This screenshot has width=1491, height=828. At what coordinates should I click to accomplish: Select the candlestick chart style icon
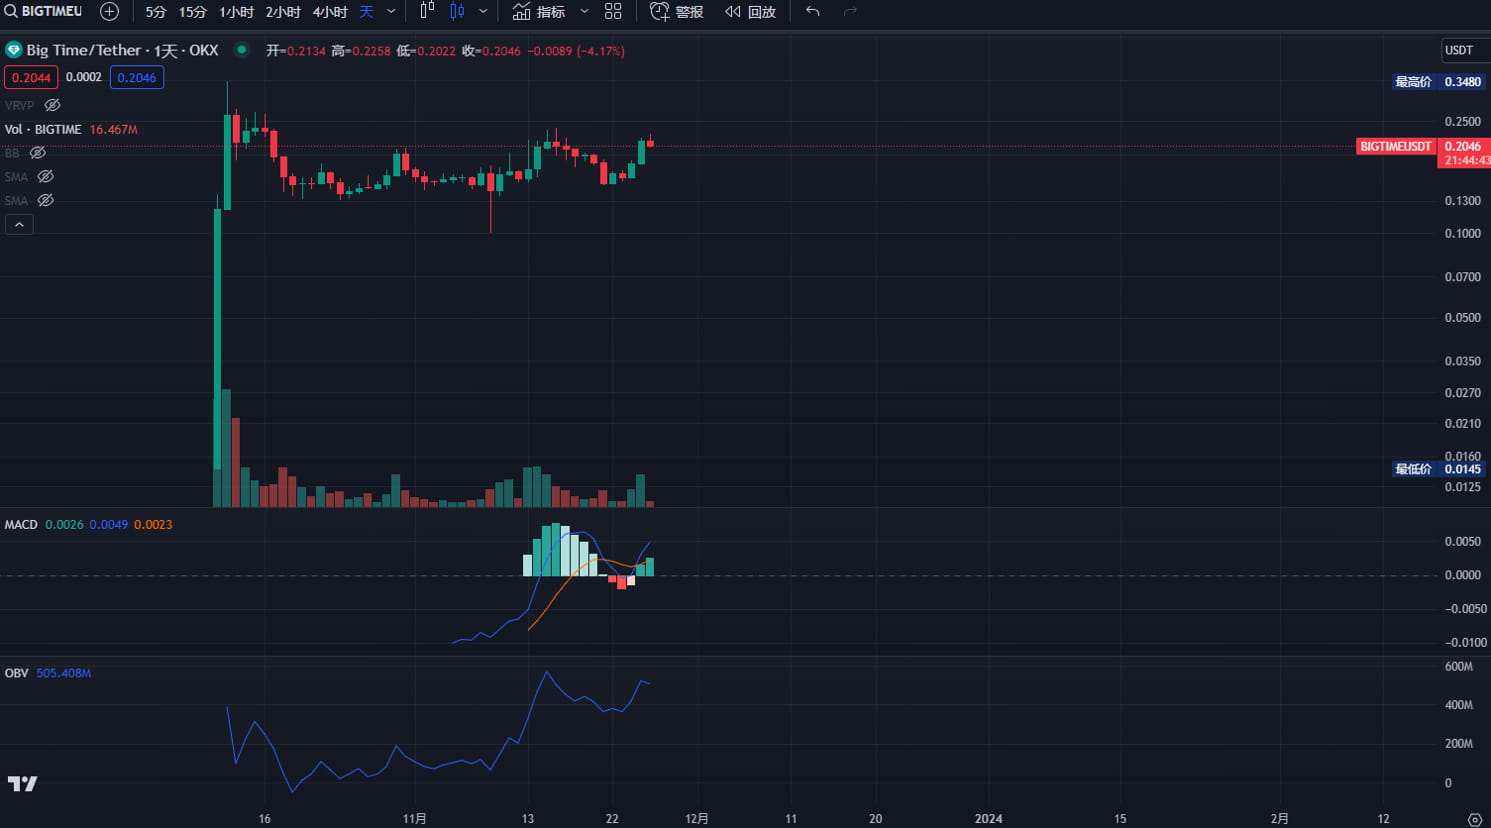457,11
